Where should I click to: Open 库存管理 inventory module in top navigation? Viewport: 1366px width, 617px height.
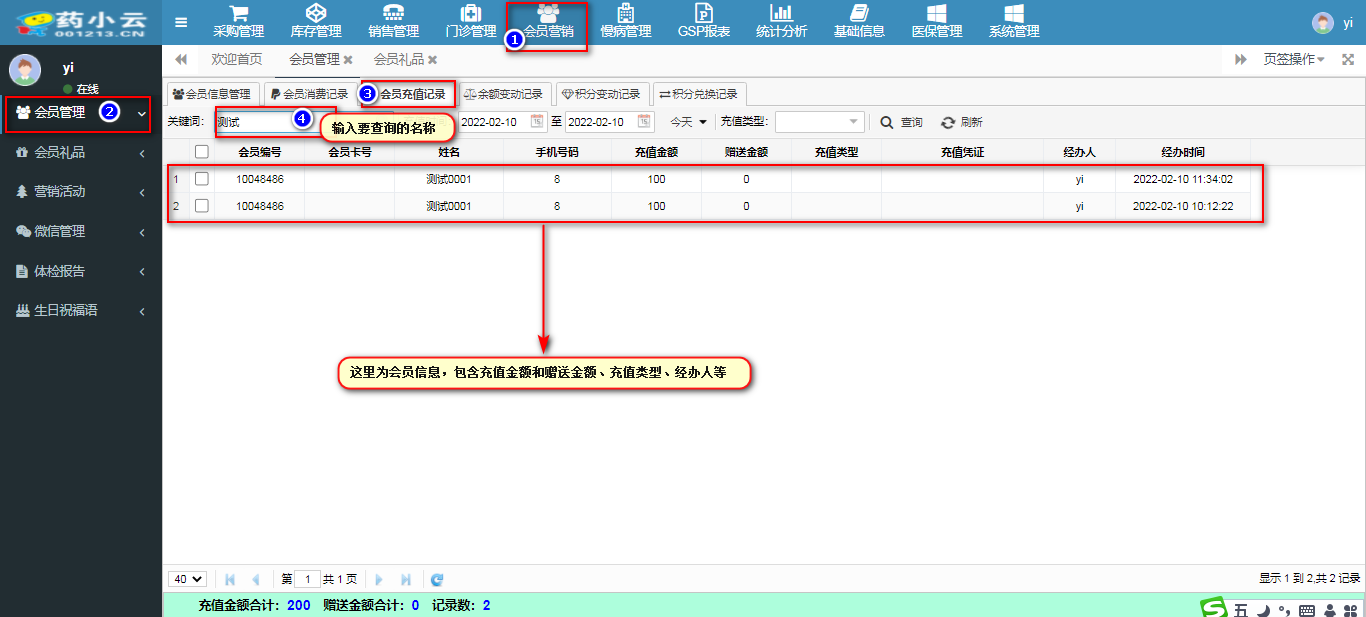pyautogui.click(x=316, y=22)
